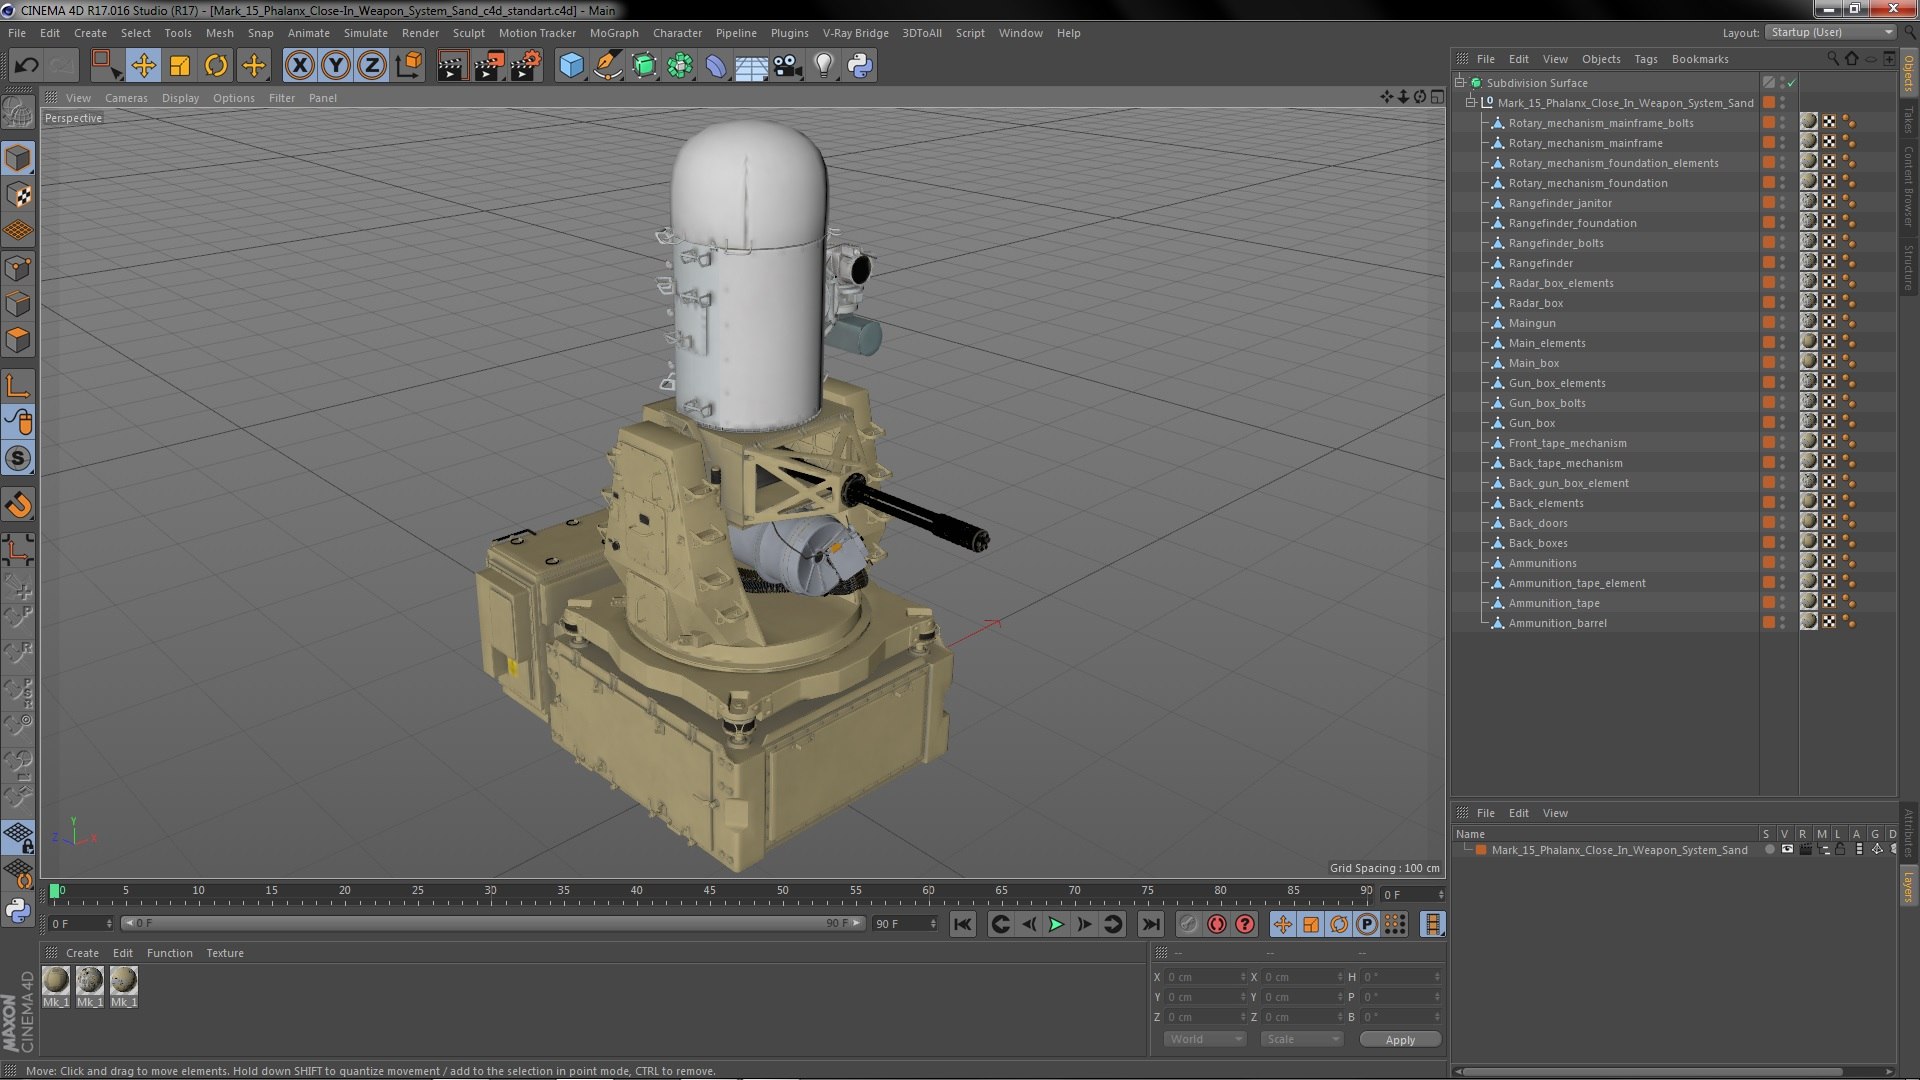Toggle Z axis lock
The image size is (1920, 1080).
pos(372,66)
